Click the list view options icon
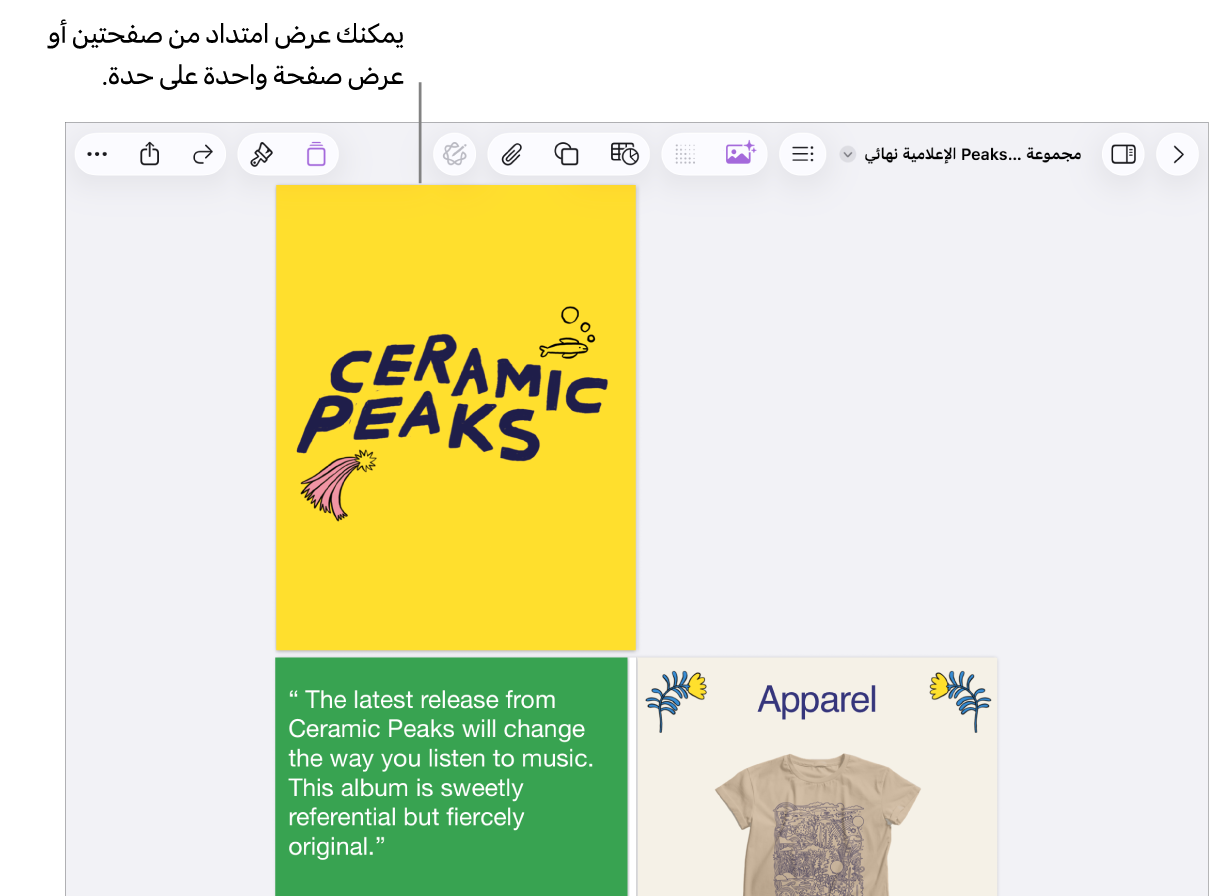The image size is (1210, 896). pyautogui.click(x=803, y=154)
